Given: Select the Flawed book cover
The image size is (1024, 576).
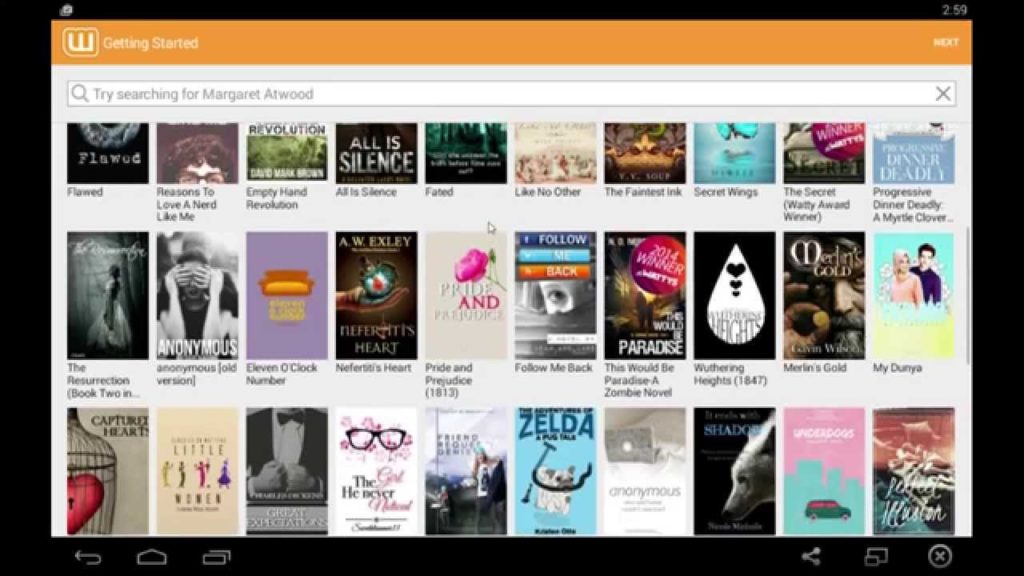Looking at the screenshot, I should tap(108, 153).
